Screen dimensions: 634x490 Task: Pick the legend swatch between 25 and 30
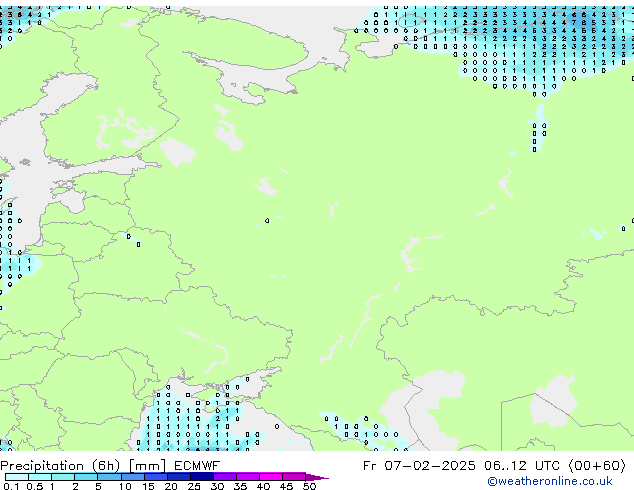click(x=202, y=477)
